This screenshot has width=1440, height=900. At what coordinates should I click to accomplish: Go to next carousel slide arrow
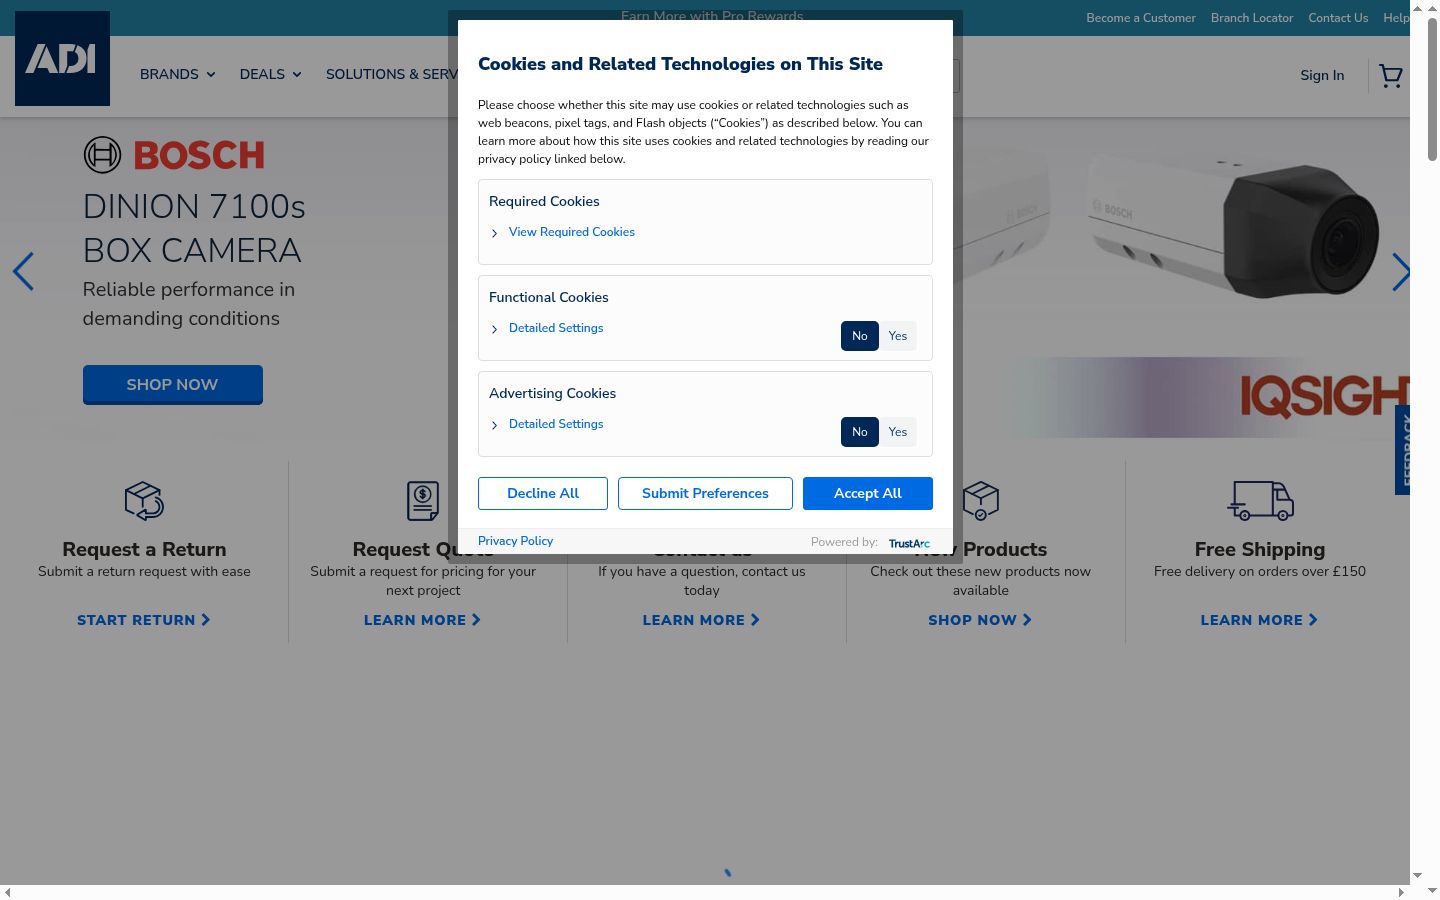(1400, 271)
